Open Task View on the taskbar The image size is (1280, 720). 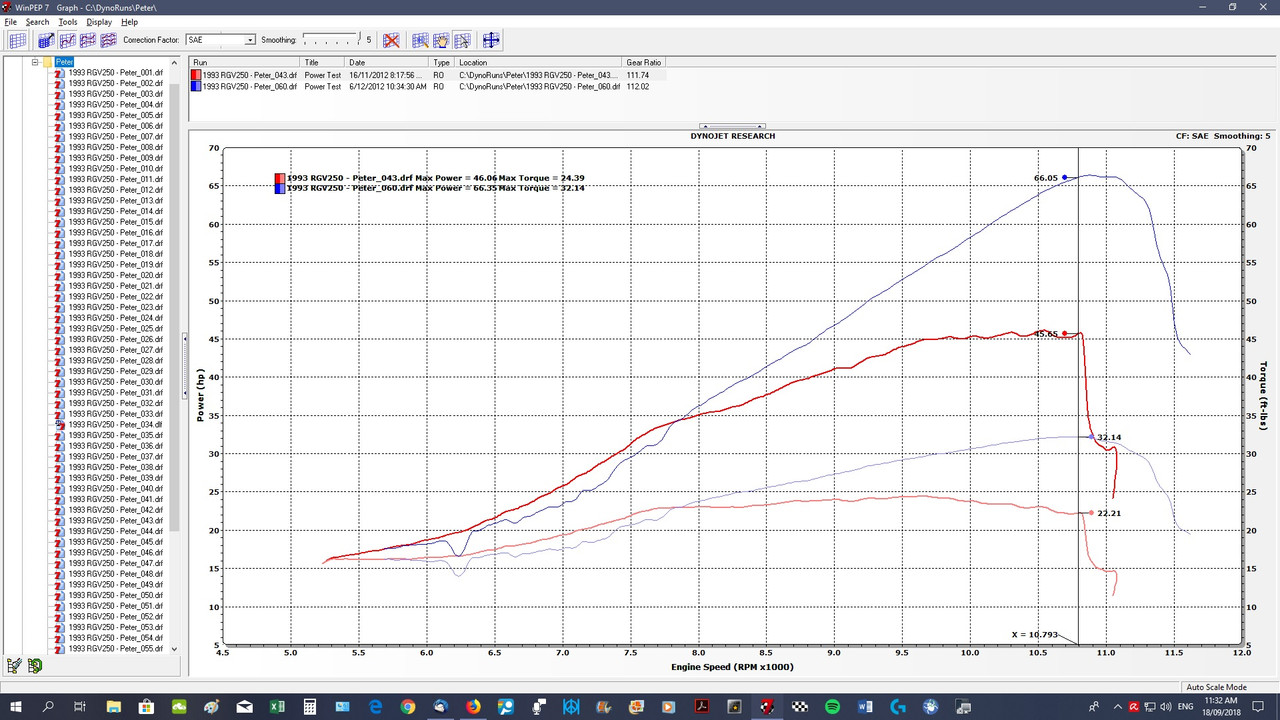coord(80,706)
